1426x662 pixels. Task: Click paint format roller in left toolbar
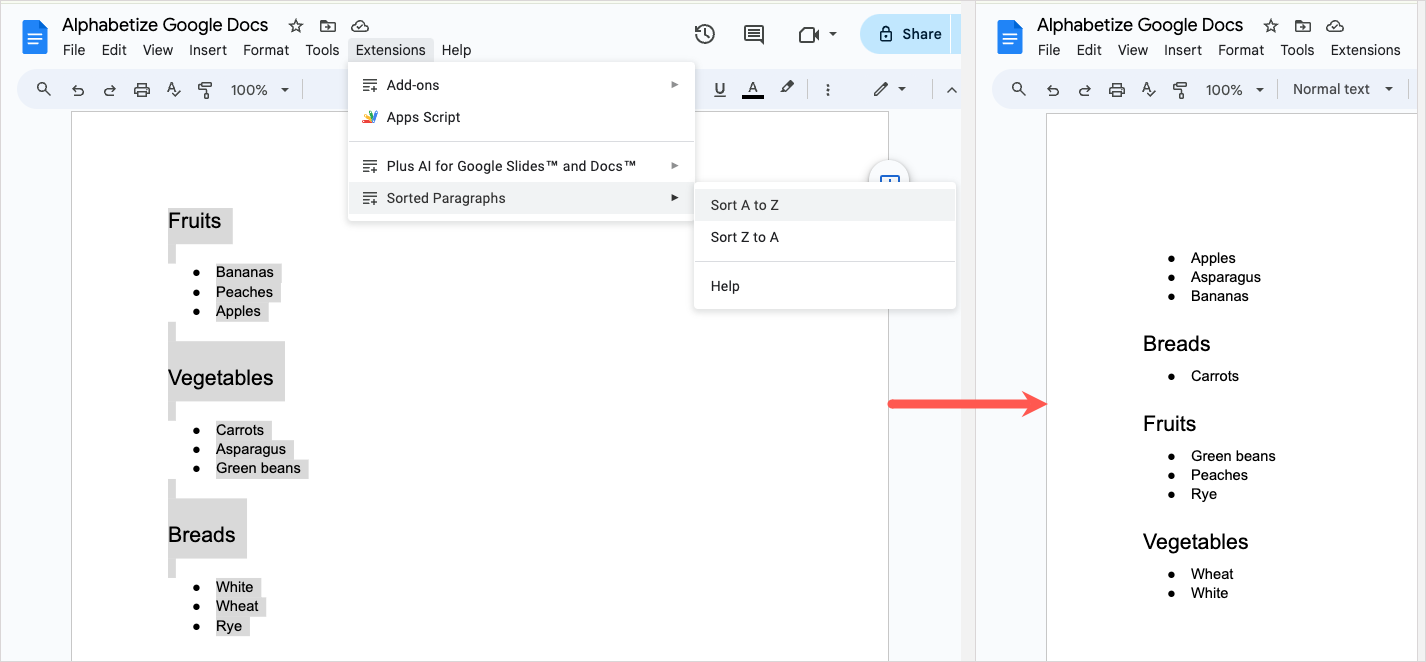tap(205, 90)
